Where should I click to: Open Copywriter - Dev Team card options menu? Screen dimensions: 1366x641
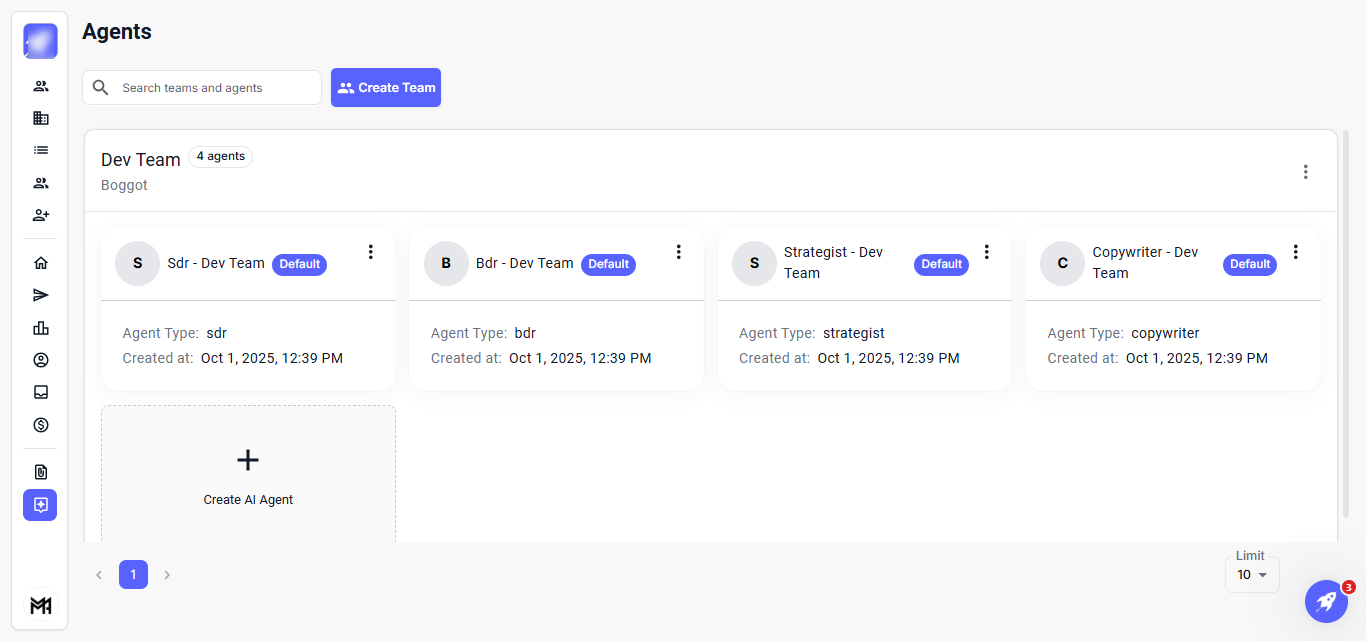click(1296, 252)
